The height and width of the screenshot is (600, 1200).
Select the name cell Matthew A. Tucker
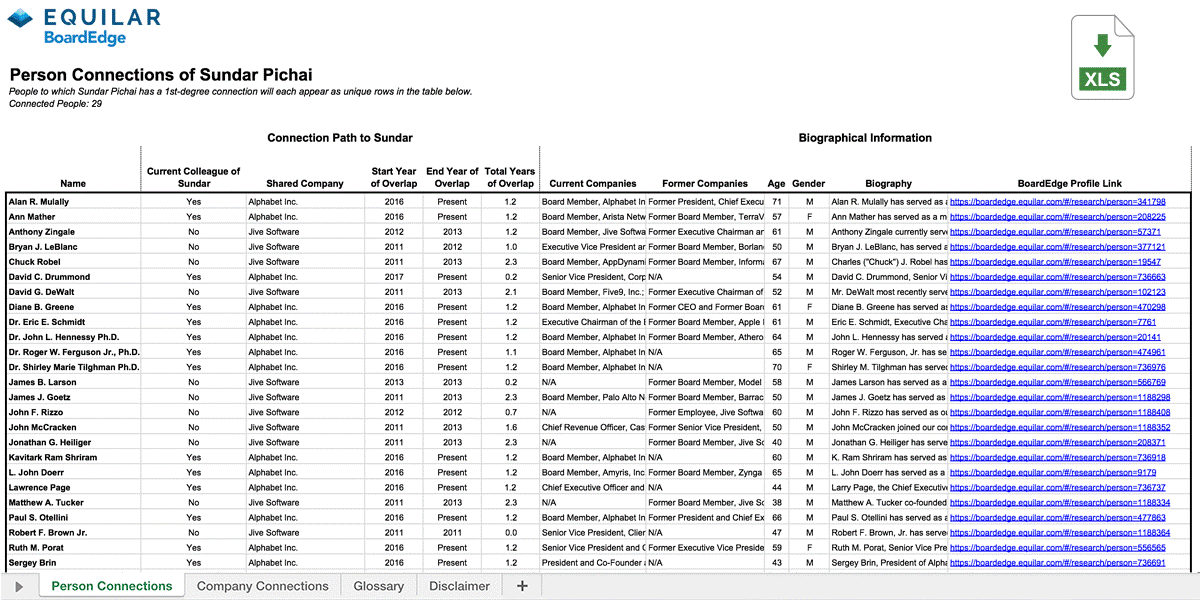click(x=73, y=503)
